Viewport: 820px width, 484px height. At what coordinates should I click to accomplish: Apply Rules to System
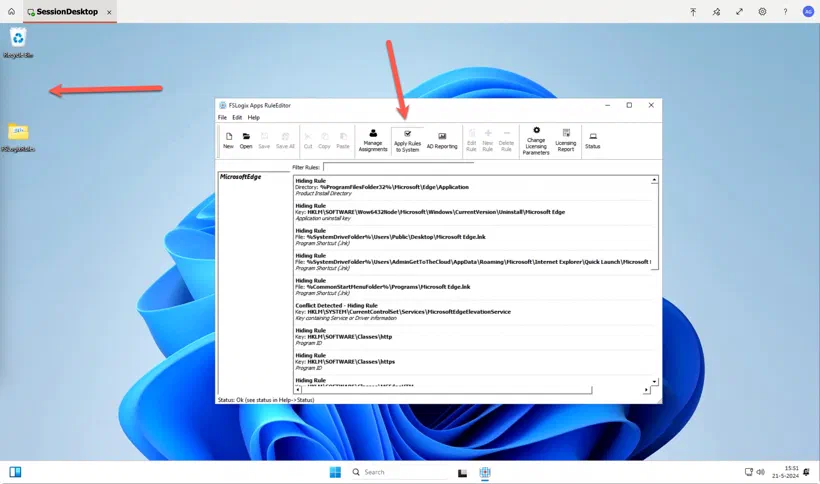click(x=407, y=141)
